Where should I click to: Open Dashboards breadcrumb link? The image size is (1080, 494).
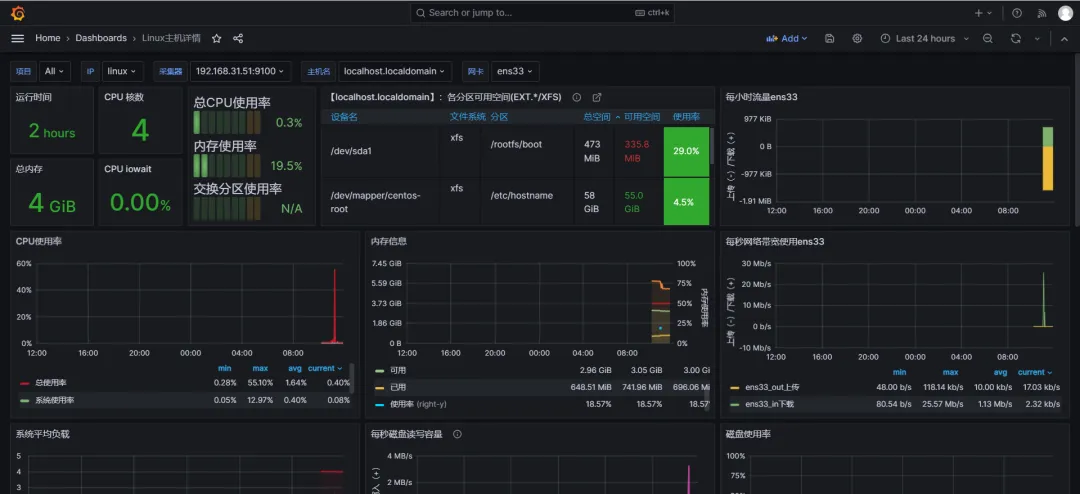pyautogui.click(x=101, y=38)
